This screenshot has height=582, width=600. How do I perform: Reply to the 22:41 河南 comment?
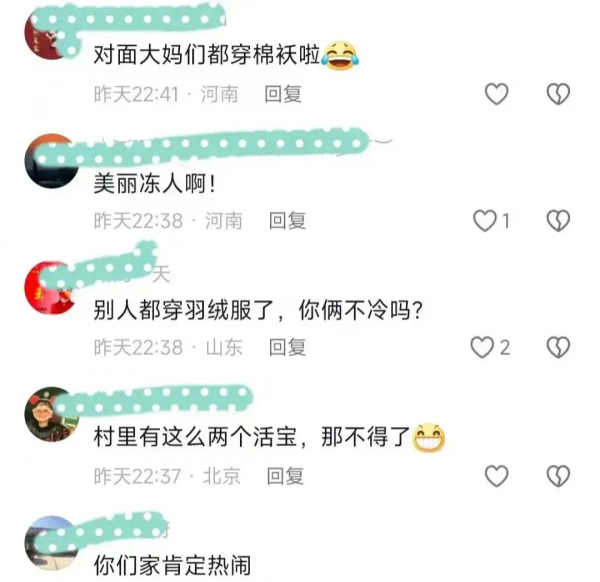pos(283,94)
